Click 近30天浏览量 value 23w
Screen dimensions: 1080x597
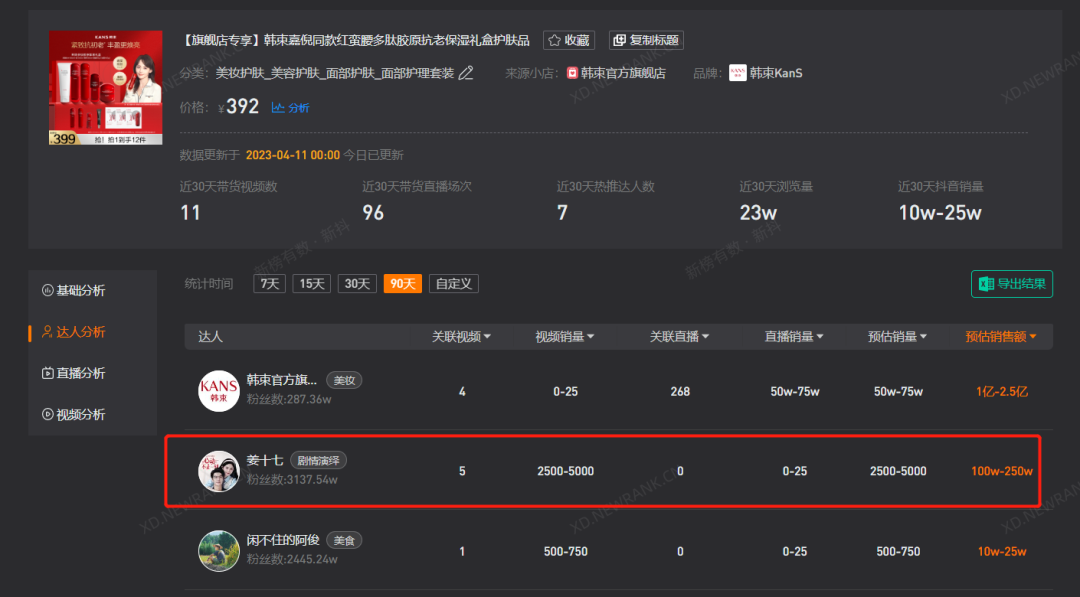[758, 213]
